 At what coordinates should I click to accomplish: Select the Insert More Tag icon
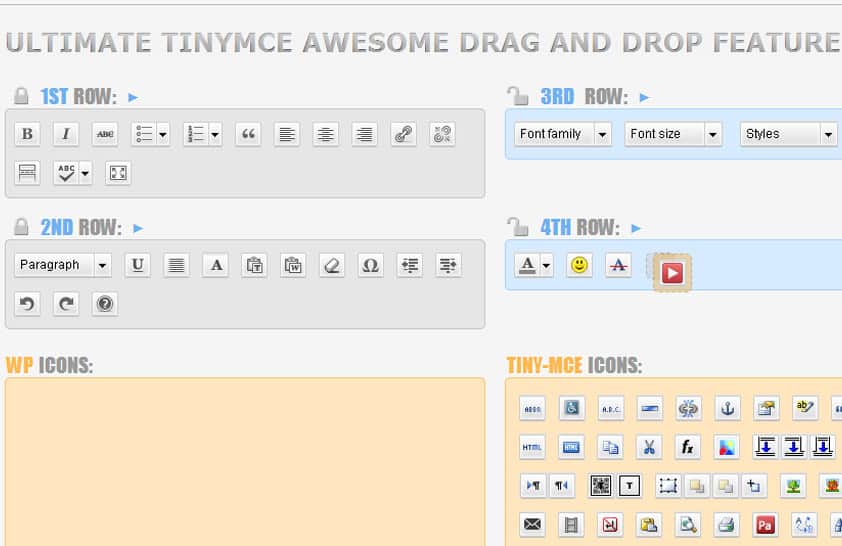tap(27, 173)
